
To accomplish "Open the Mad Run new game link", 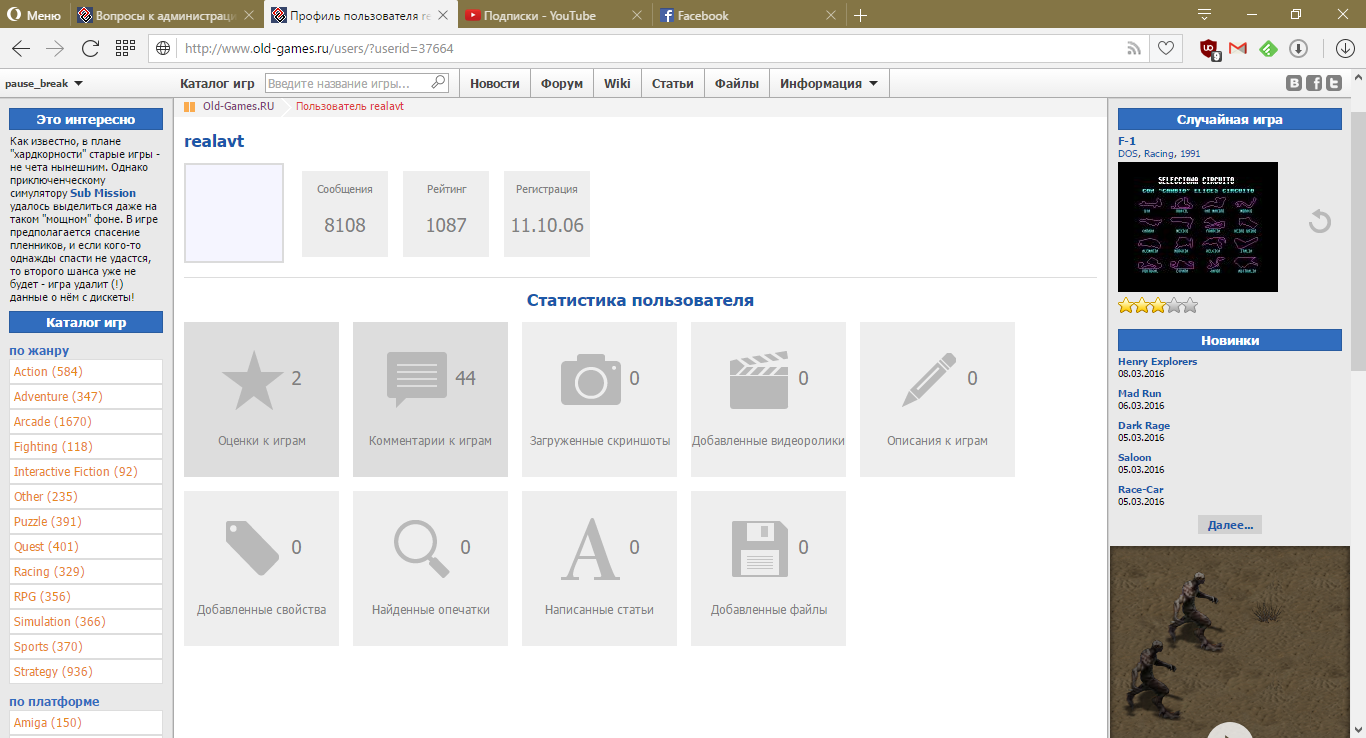I will (1140, 394).
